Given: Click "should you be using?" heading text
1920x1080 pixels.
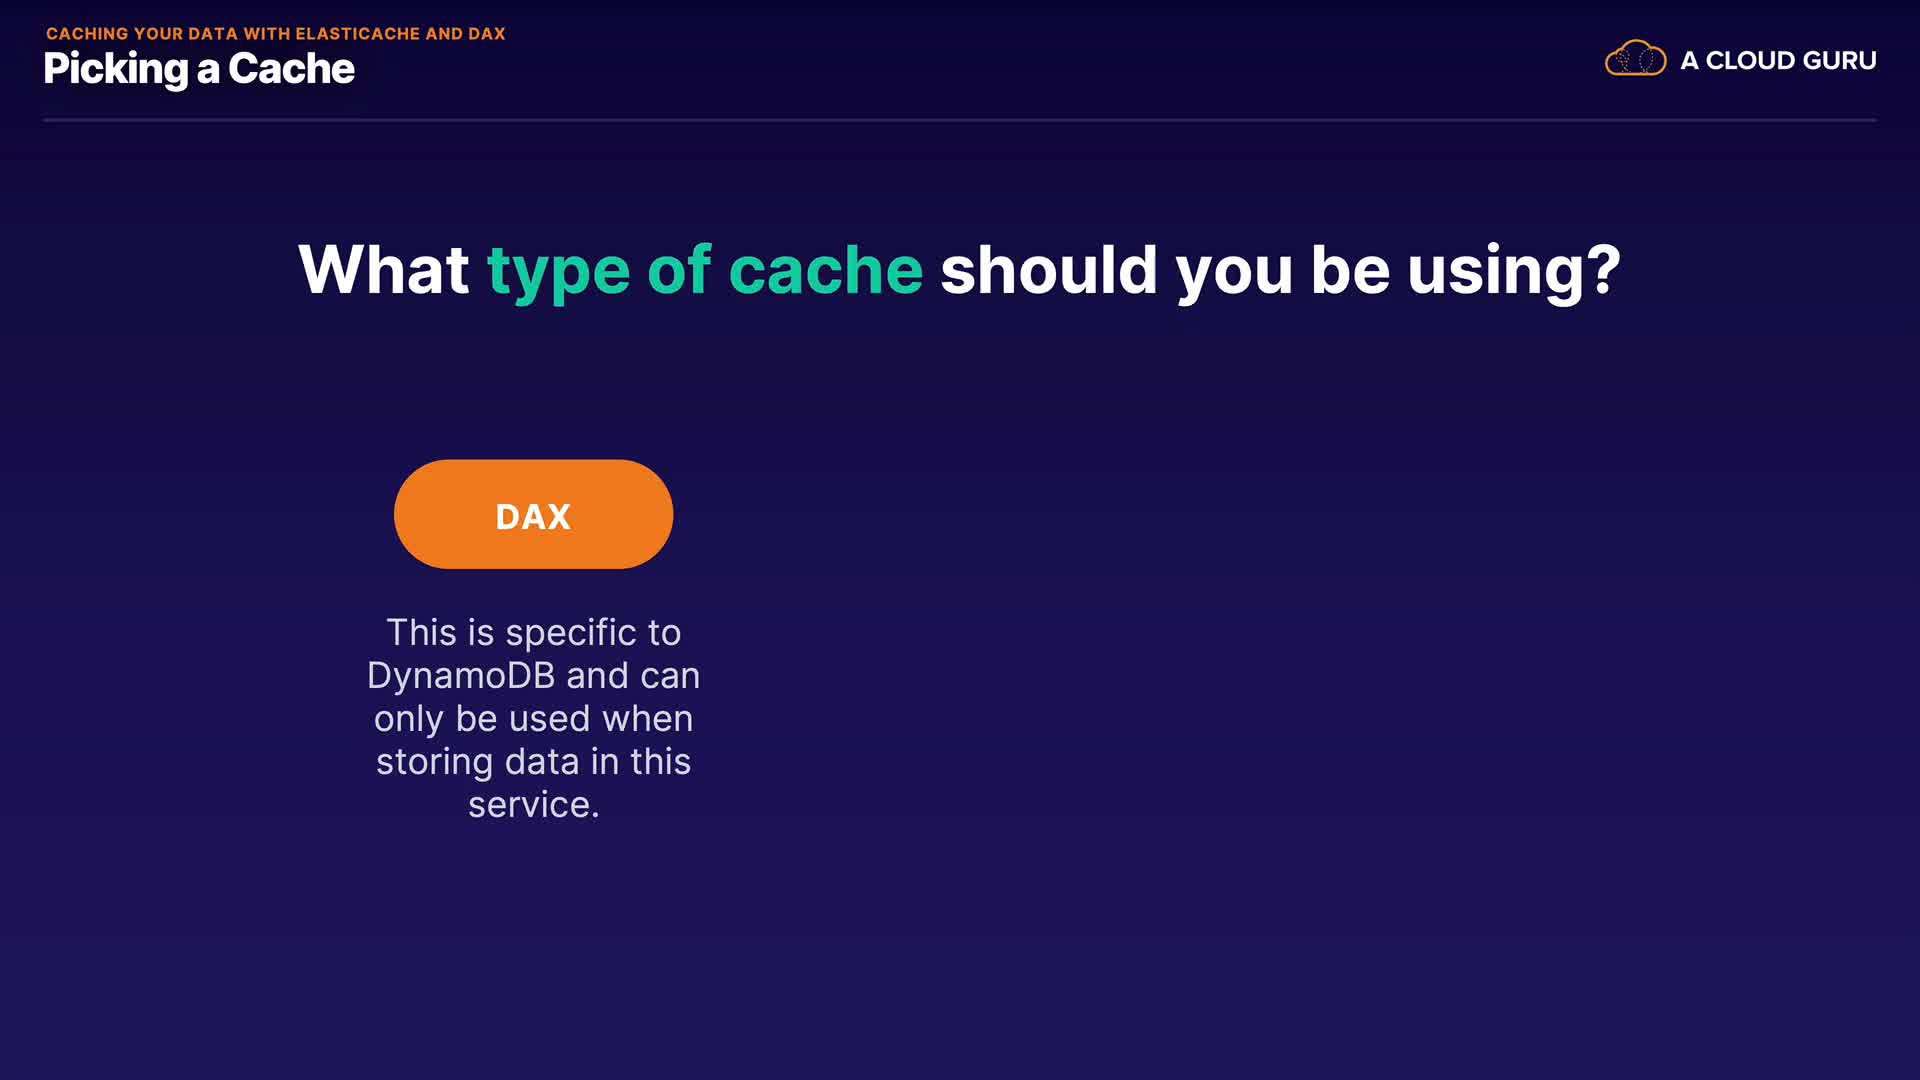Looking at the screenshot, I should [x=1279, y=270].
